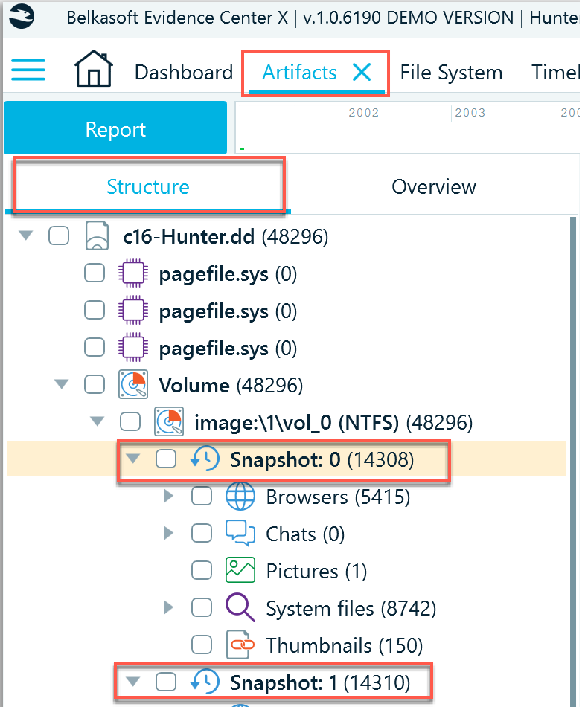Image resolution: width=580 pixels, height=707 pixels.
Task: Click the Thumbnails link-file icon
Action: coord(240,645)
